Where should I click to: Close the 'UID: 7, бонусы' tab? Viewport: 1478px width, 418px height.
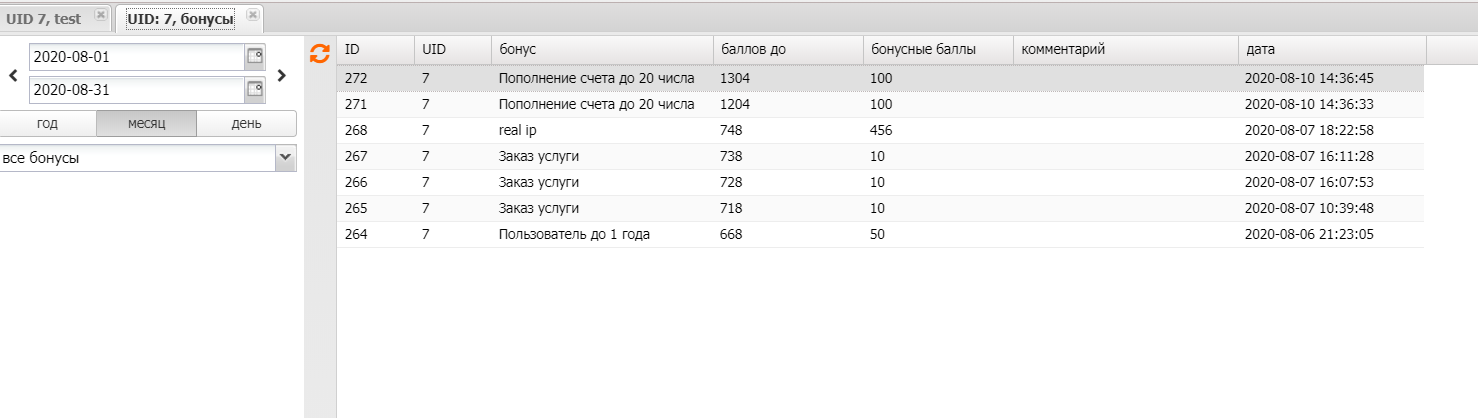point(253,15)
